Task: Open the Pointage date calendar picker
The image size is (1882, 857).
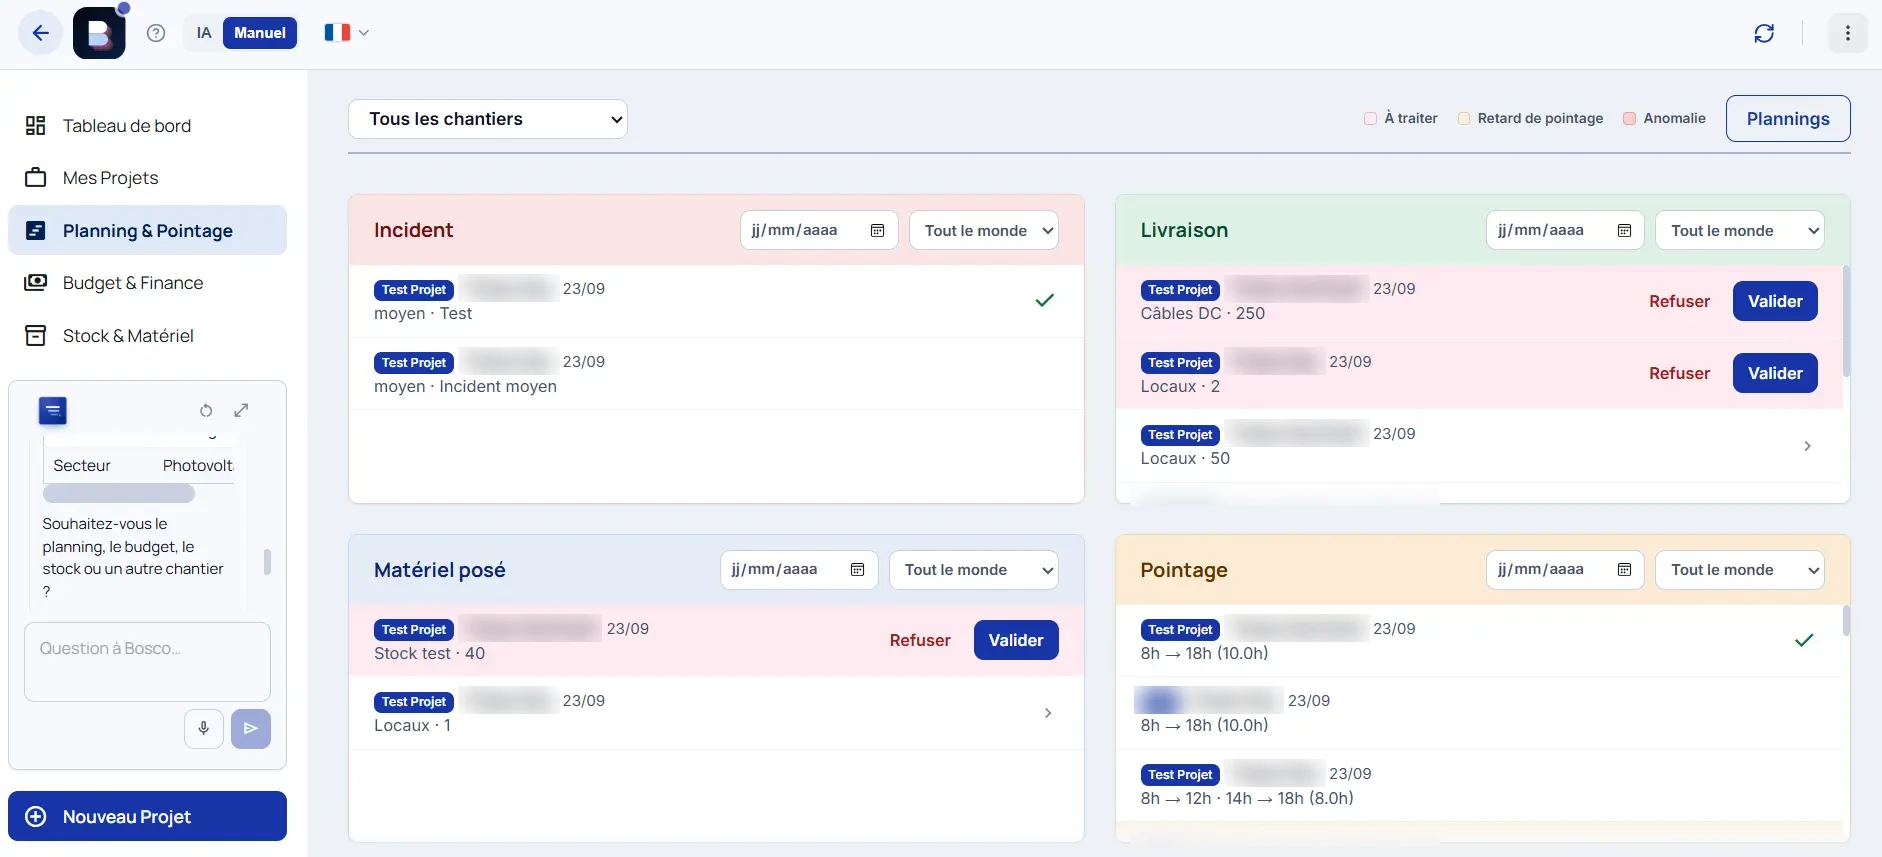Action: 1624,569
